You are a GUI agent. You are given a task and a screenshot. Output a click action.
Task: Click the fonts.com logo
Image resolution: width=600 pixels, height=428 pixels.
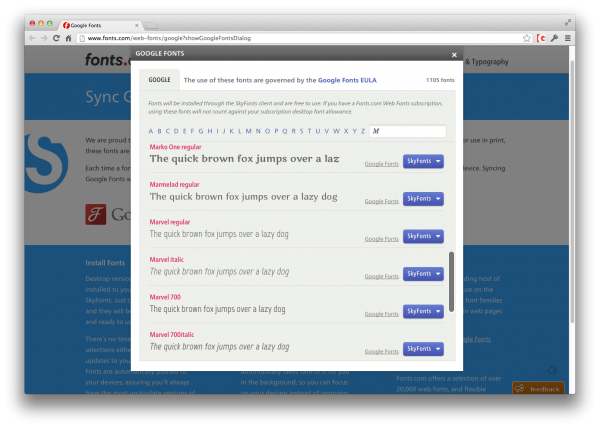[108, 60]
